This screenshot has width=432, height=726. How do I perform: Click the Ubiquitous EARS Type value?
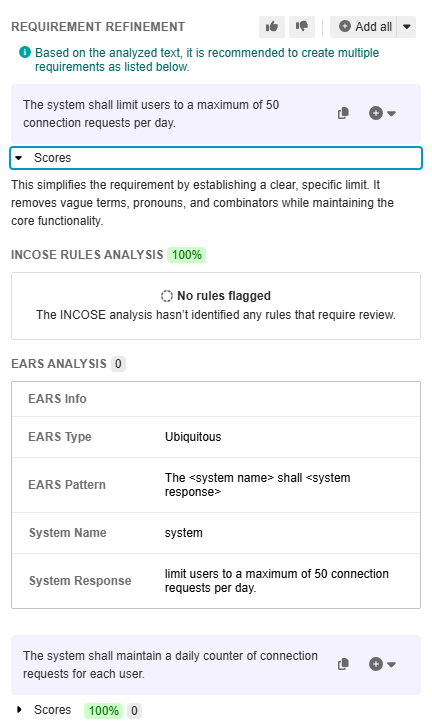(x=193, y=437)
